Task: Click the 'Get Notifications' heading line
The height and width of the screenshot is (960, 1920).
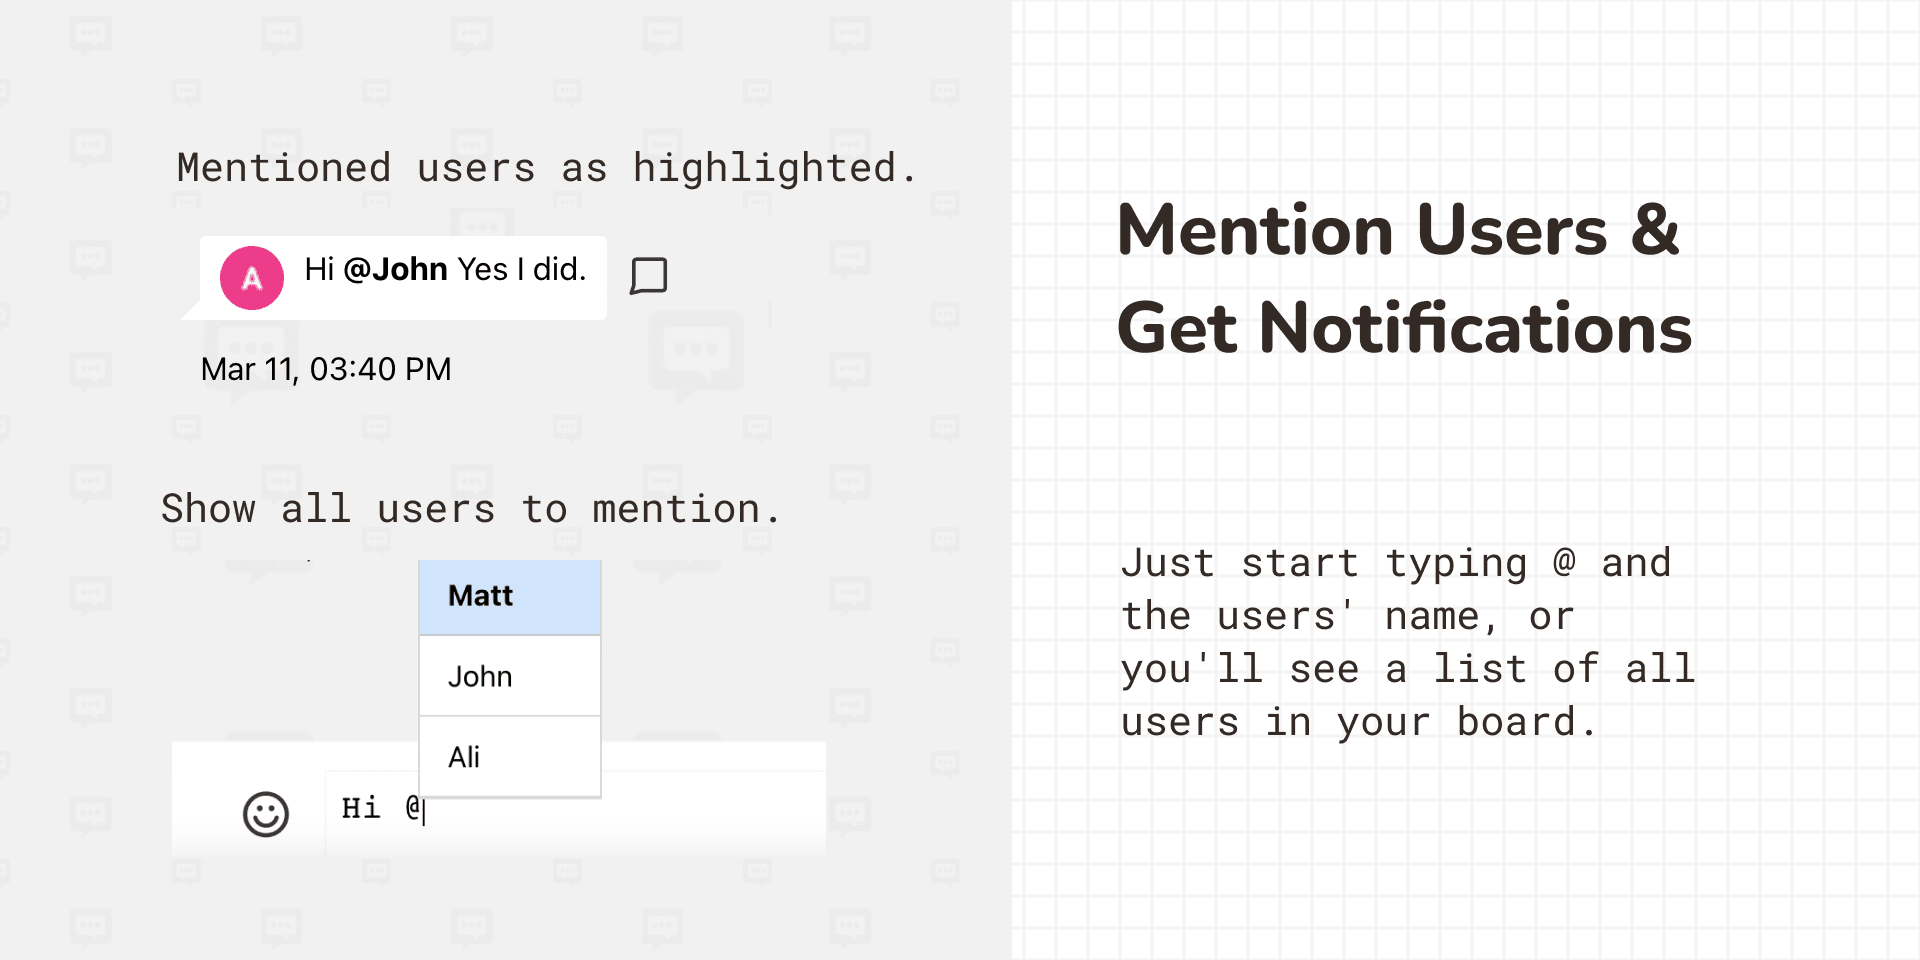Action: 1404,328
